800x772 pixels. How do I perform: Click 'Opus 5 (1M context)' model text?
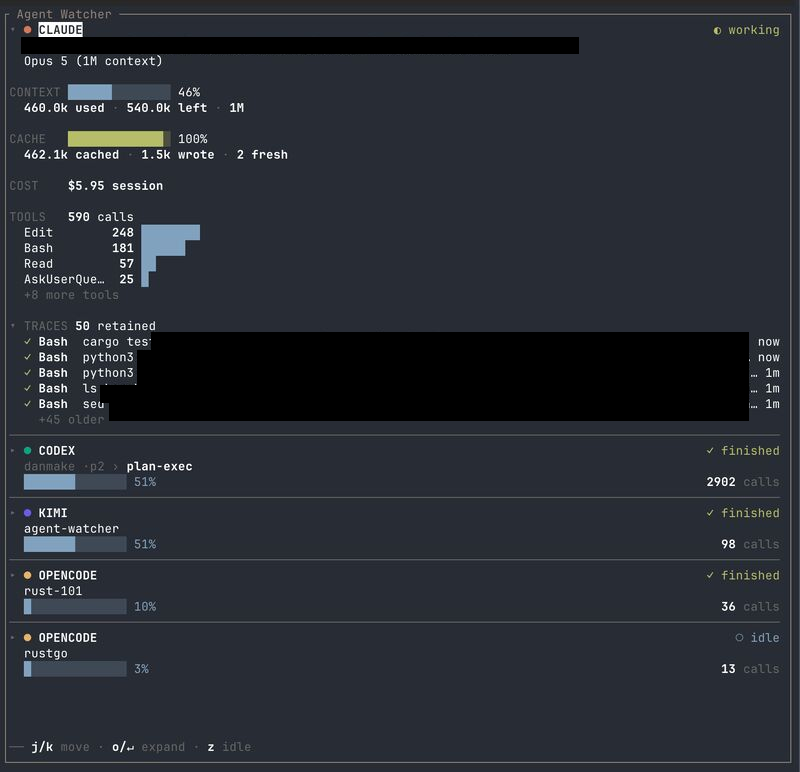click(93, 61)
